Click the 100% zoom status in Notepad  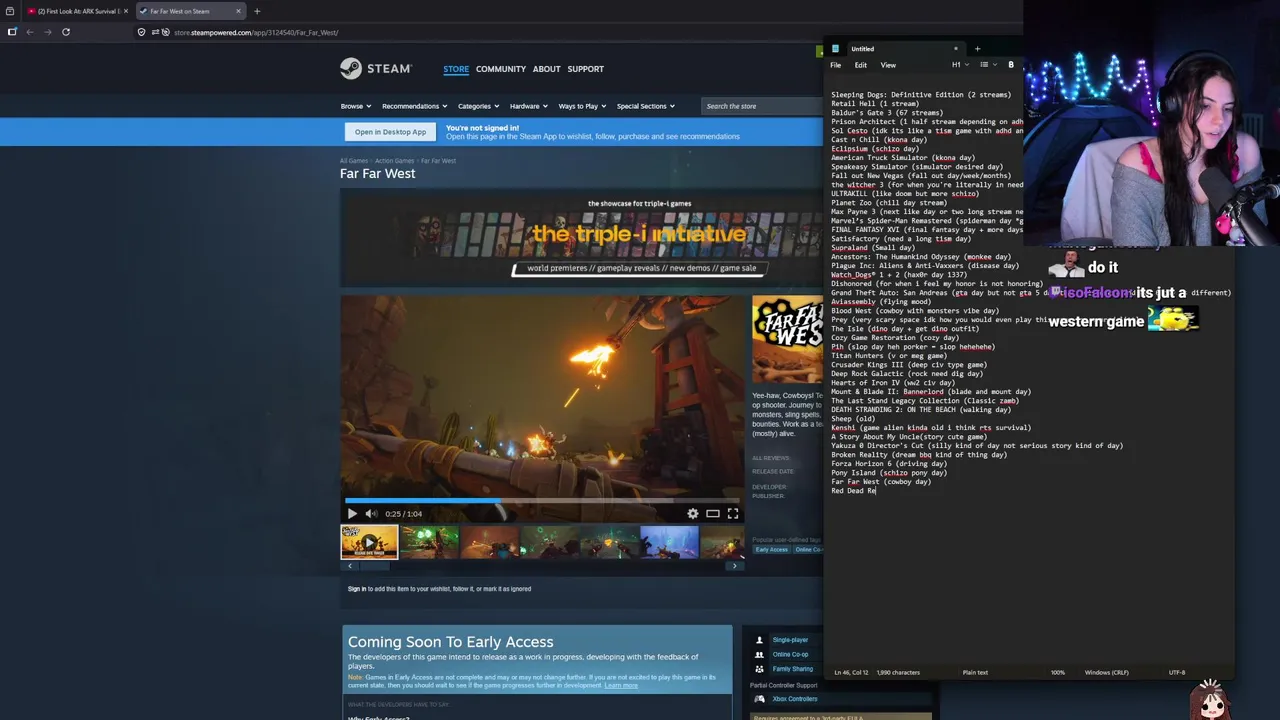point(1058,673)
